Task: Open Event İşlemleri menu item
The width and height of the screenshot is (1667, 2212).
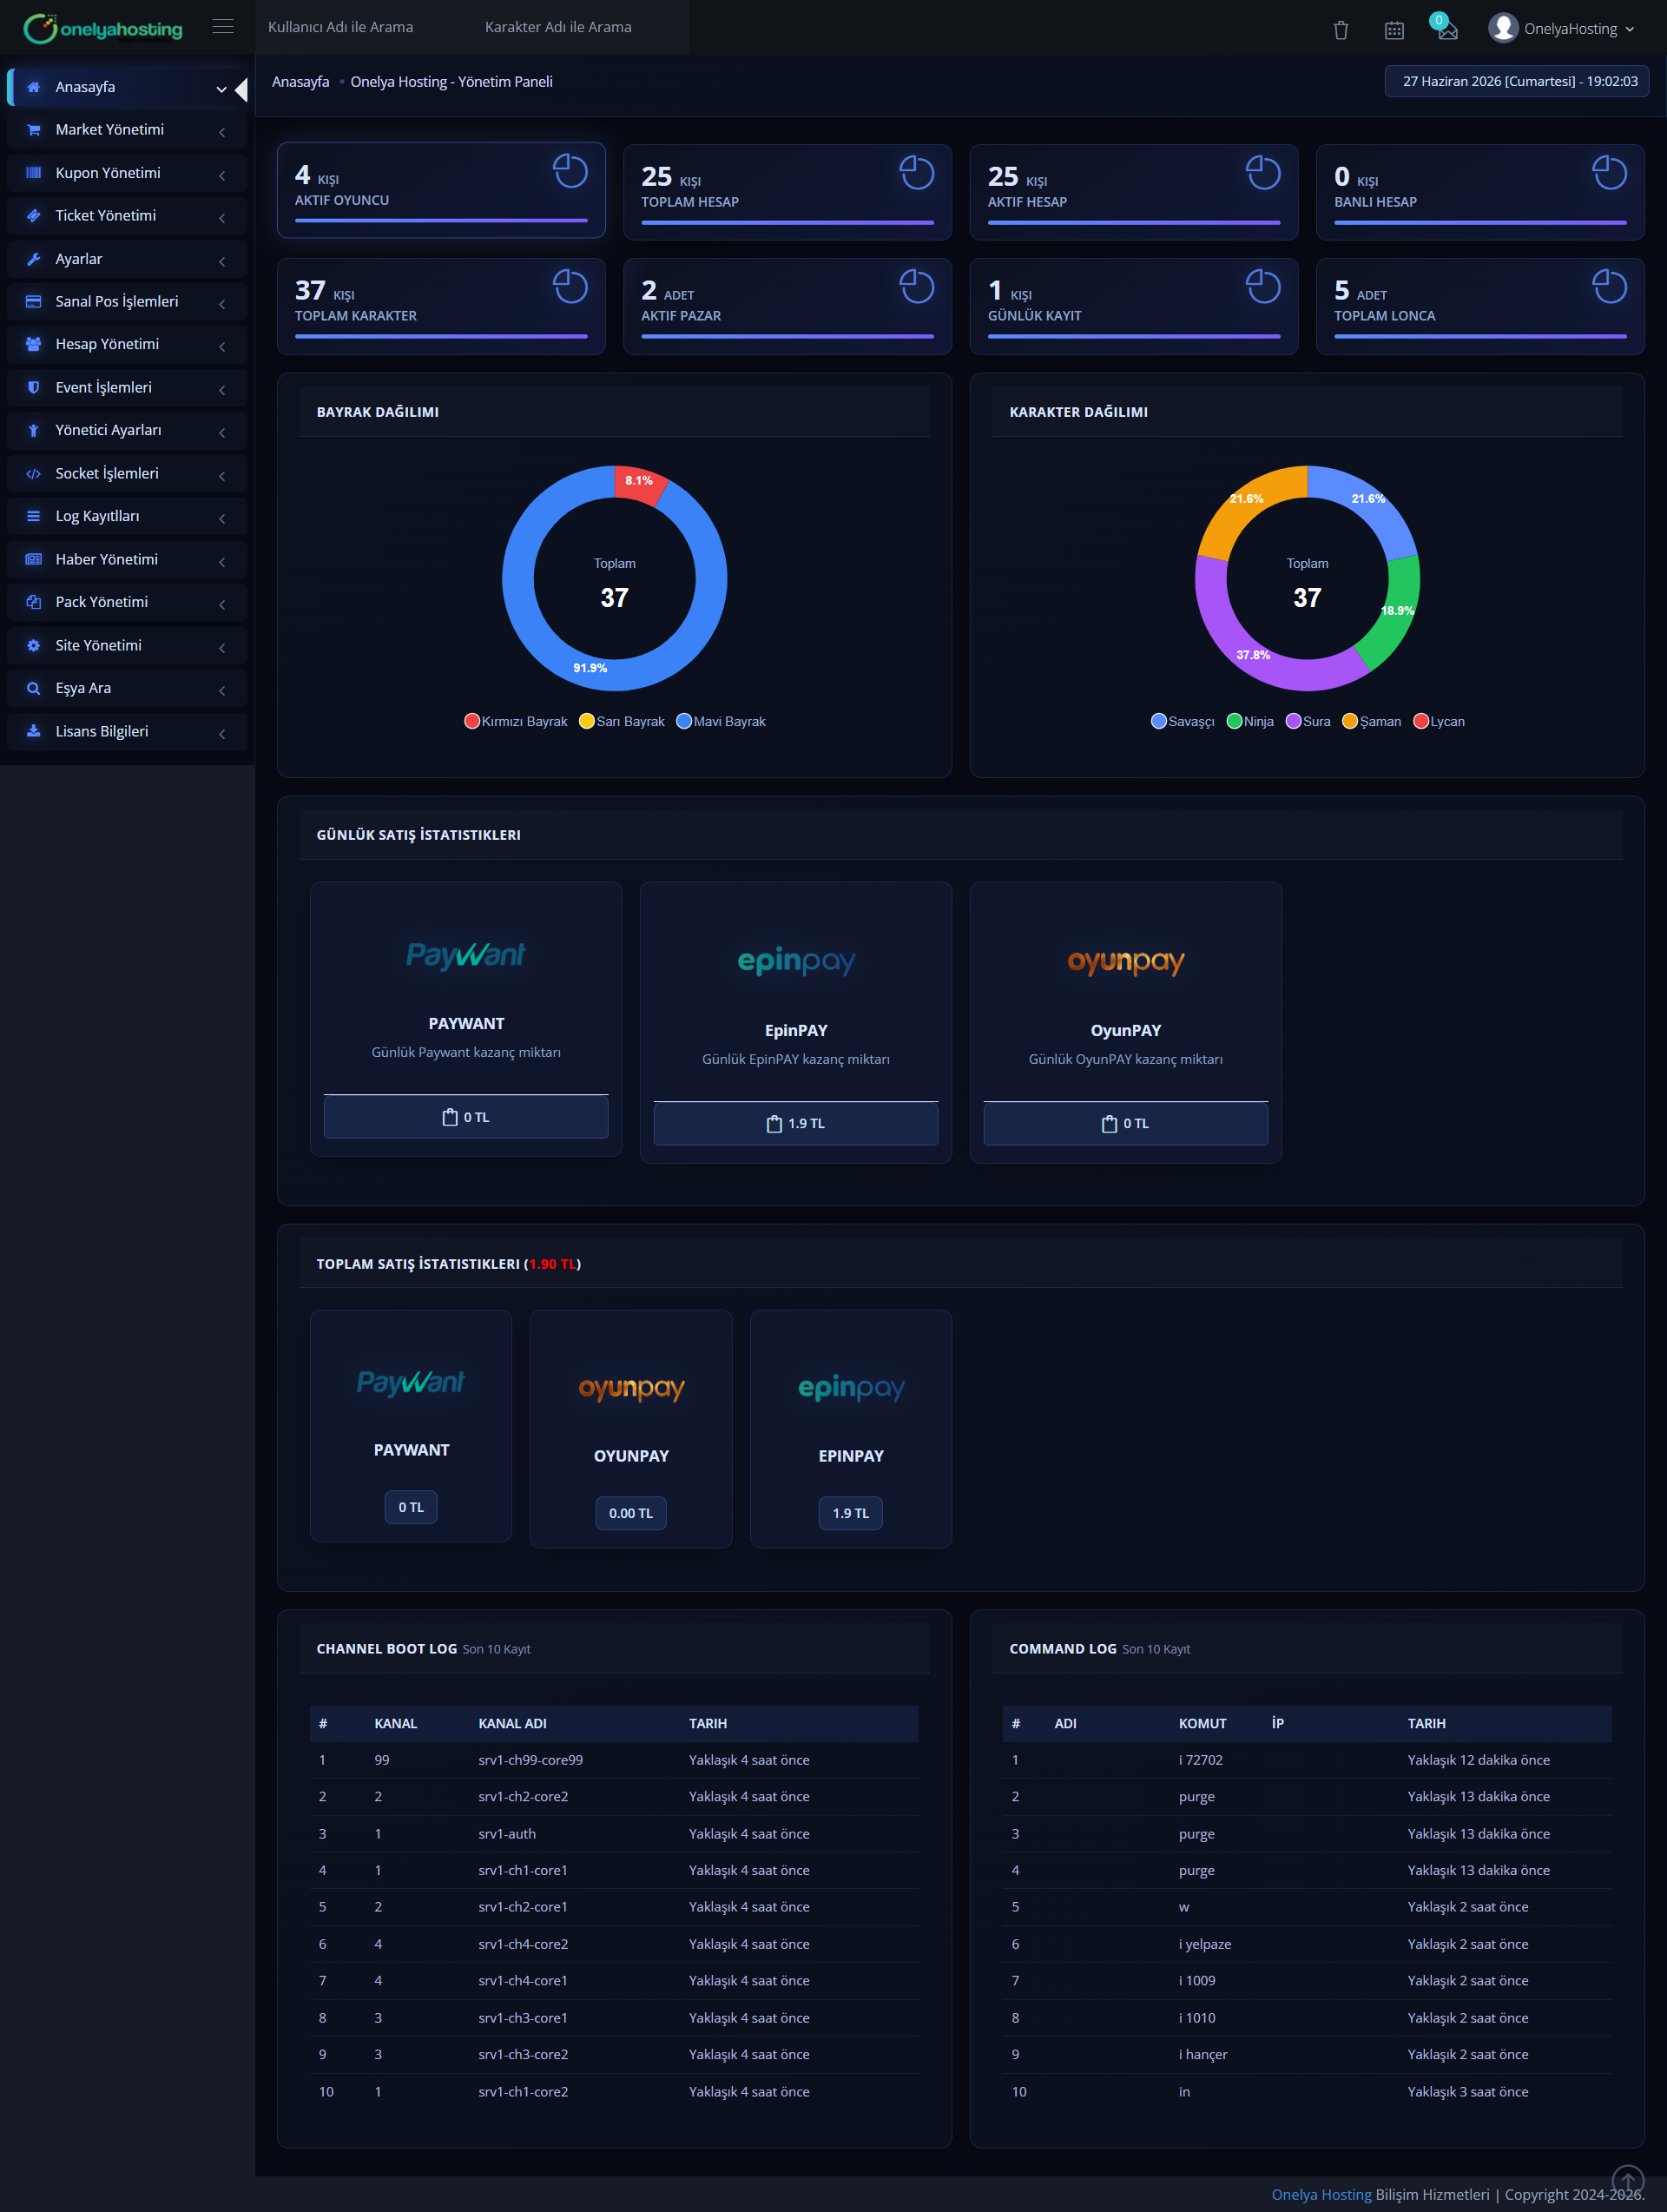Action: [127, 388]
